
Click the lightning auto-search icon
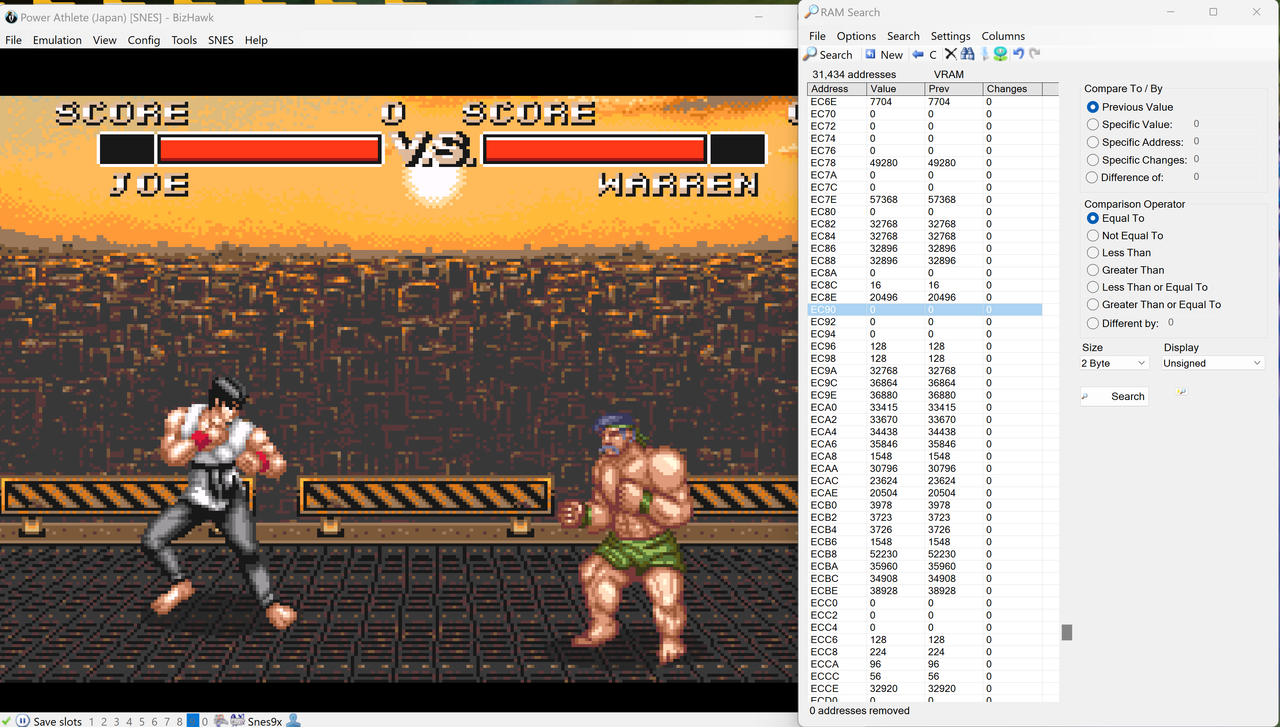[1181, 392]
